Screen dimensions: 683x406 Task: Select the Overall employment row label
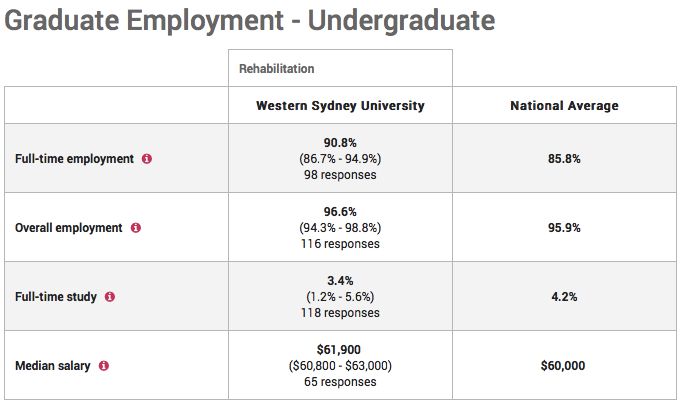(69, 228)
